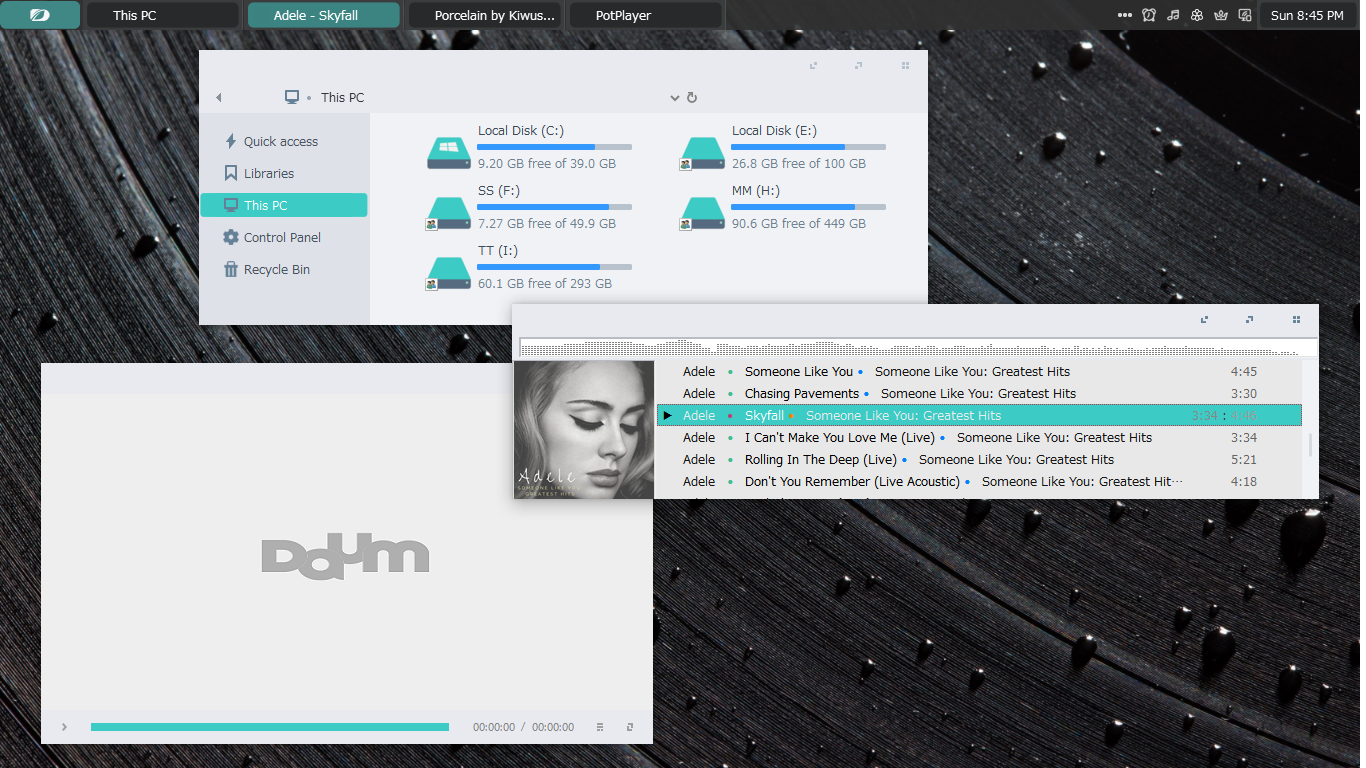This screenshot has width=1366, height=768.
Task: Select MM (H:) drive icon
Action: tap(702, 212)
